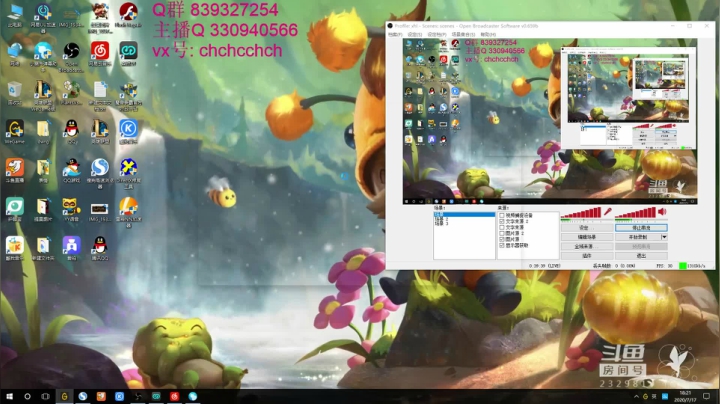Open the blue X tool desktop shortcut

click(128, 173)
